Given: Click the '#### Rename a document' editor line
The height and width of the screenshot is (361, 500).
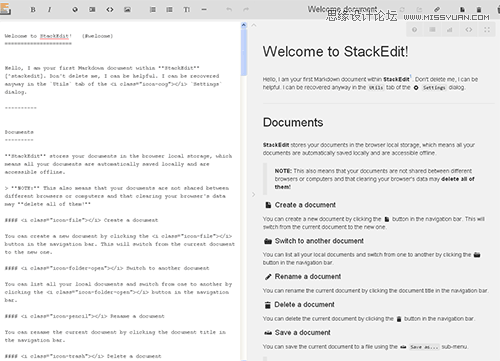Looking at the screenshot, I should click(85, 316).
